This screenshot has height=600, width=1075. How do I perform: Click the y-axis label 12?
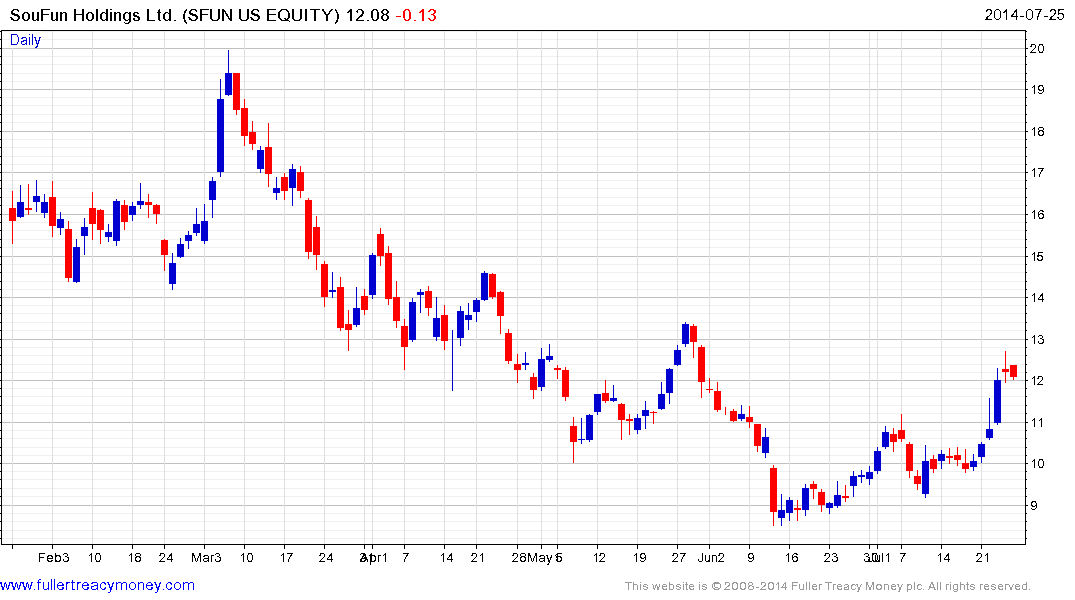pyautogui.click(x=1037, y=381)
